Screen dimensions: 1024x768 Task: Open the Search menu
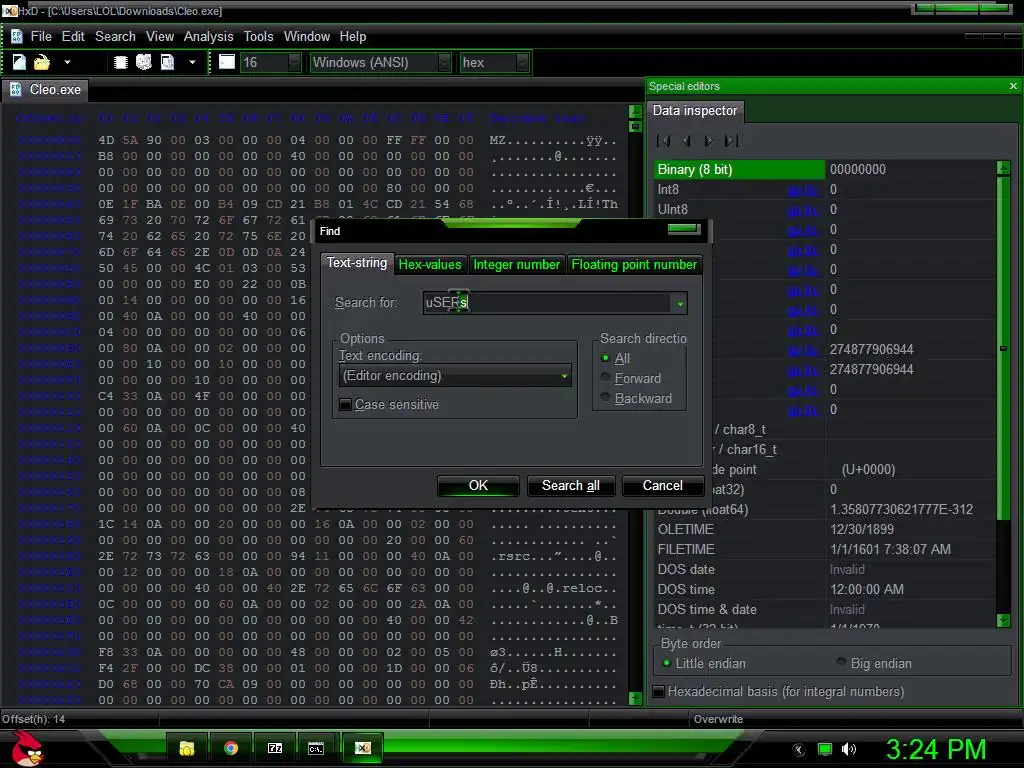tap(115, 37)
